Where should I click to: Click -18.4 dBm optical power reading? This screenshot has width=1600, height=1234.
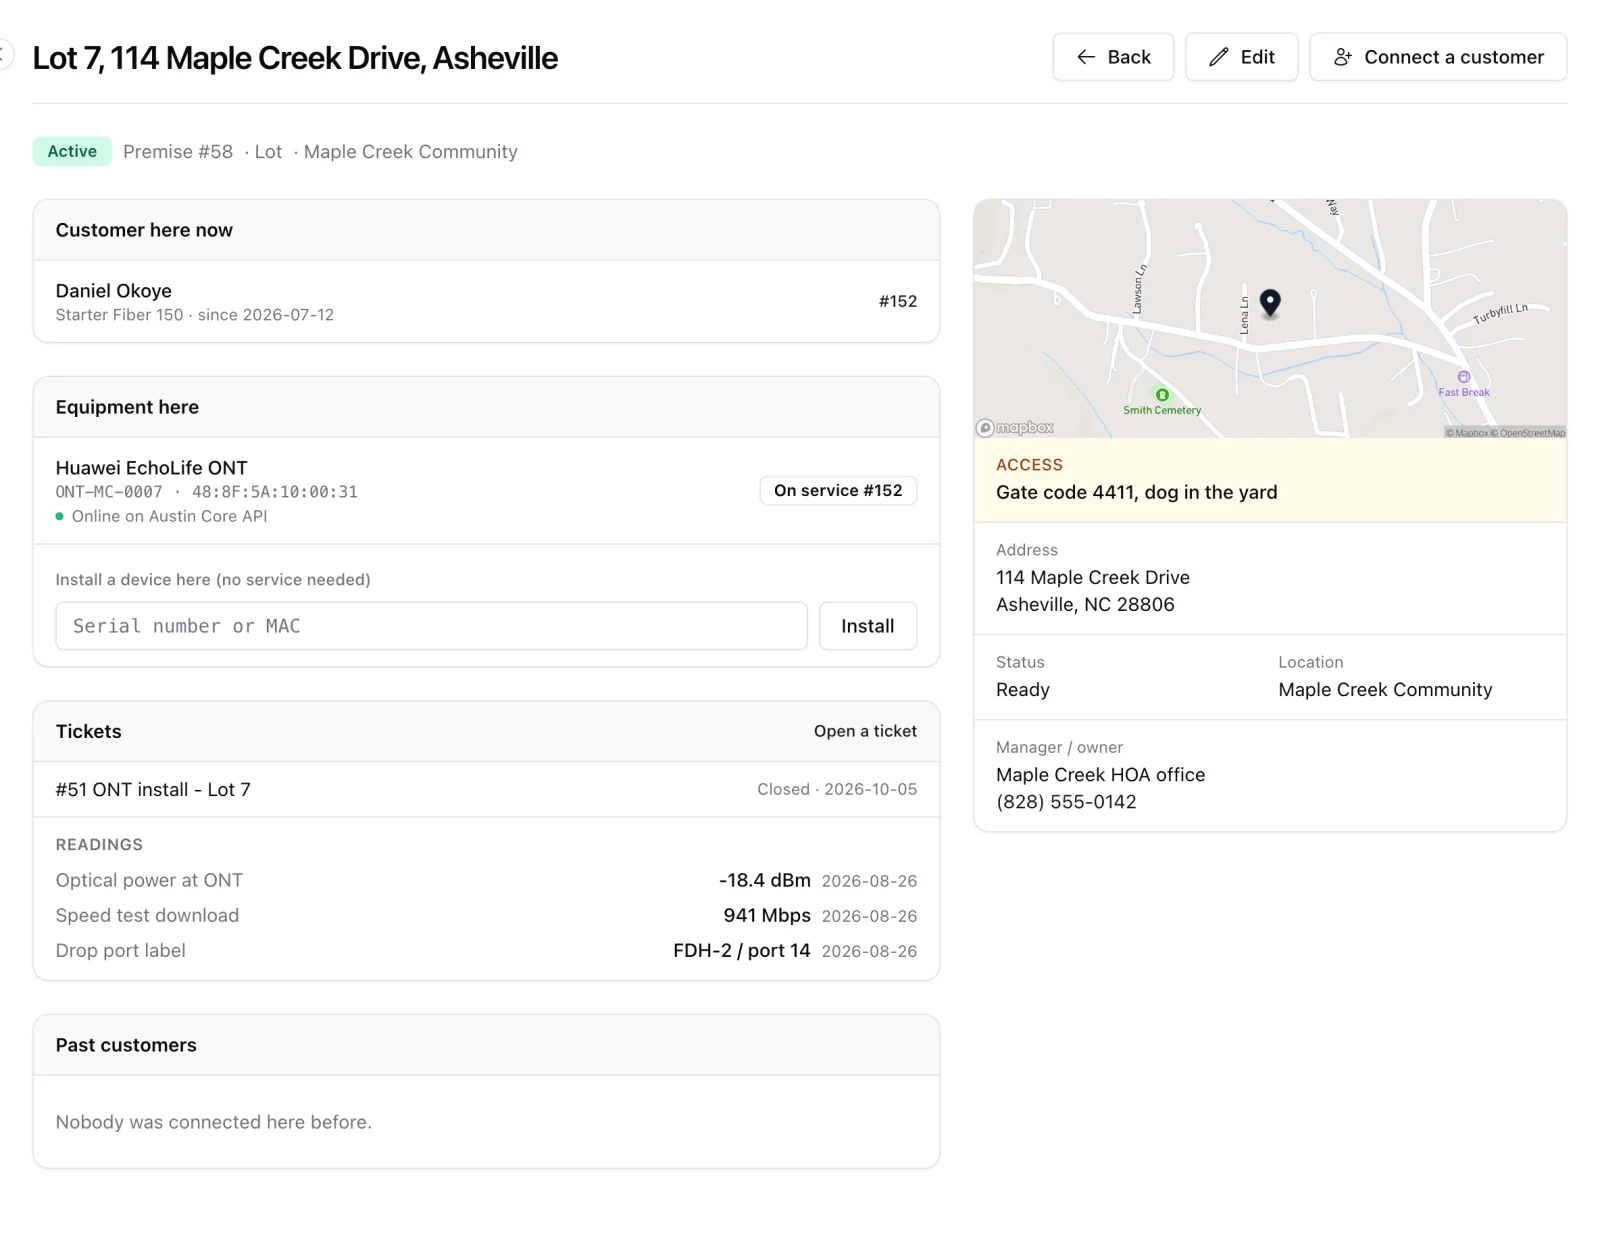point(764,880)
